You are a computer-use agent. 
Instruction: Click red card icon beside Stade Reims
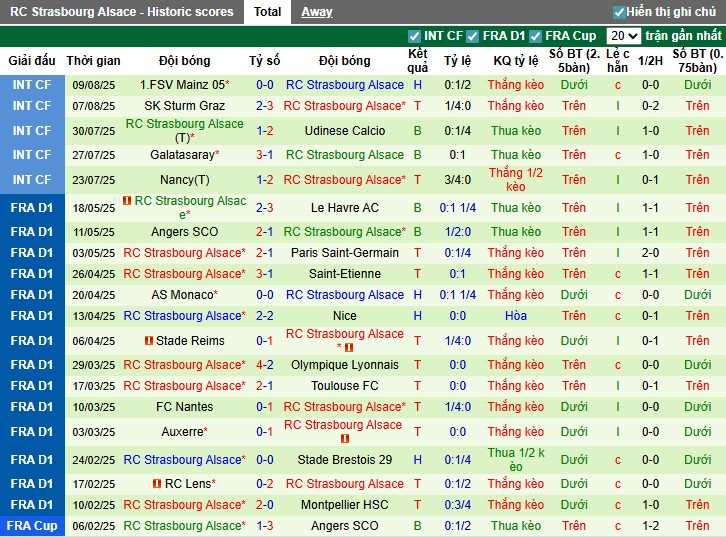[150, 341]
